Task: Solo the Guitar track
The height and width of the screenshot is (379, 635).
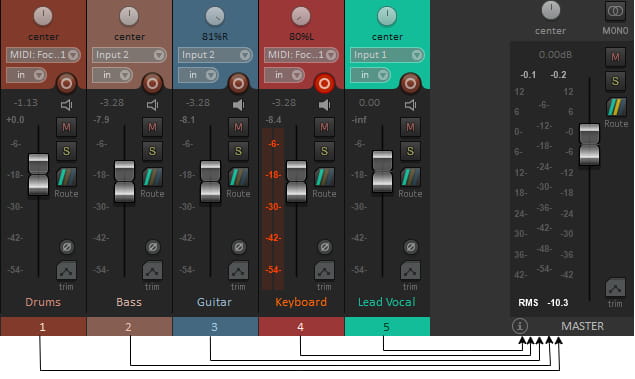Action: 239,151
